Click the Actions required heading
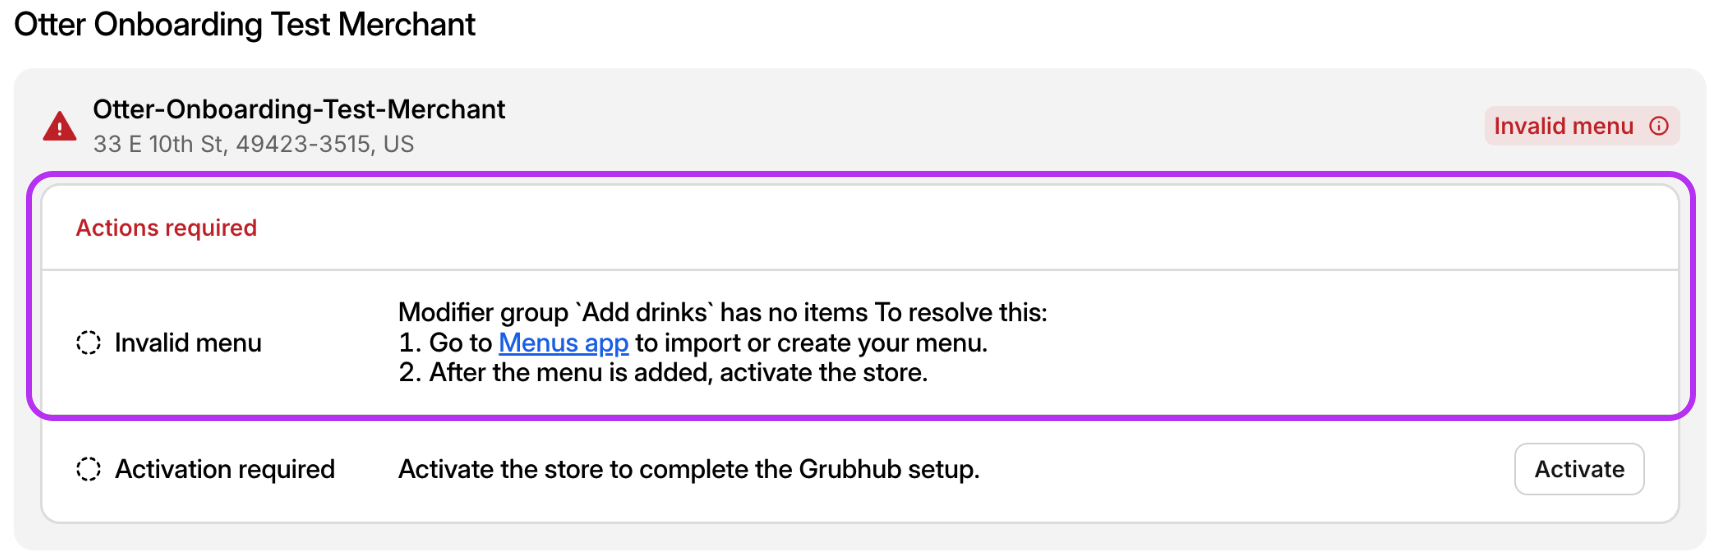 [x=166, y=228]
